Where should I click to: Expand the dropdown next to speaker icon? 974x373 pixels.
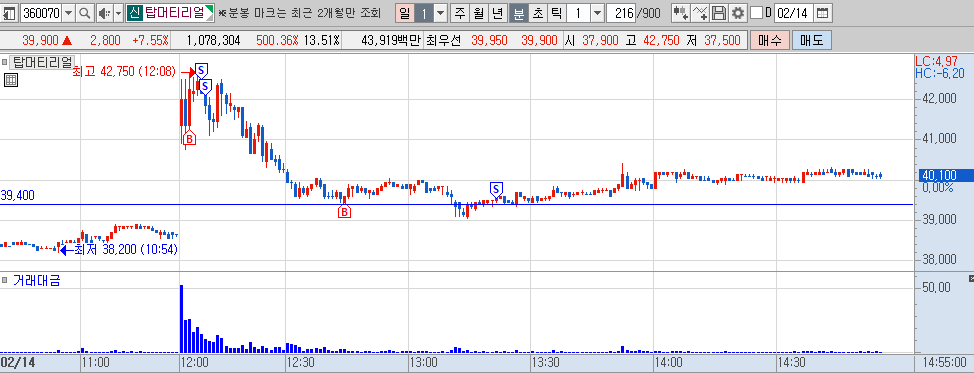(118, 12)
